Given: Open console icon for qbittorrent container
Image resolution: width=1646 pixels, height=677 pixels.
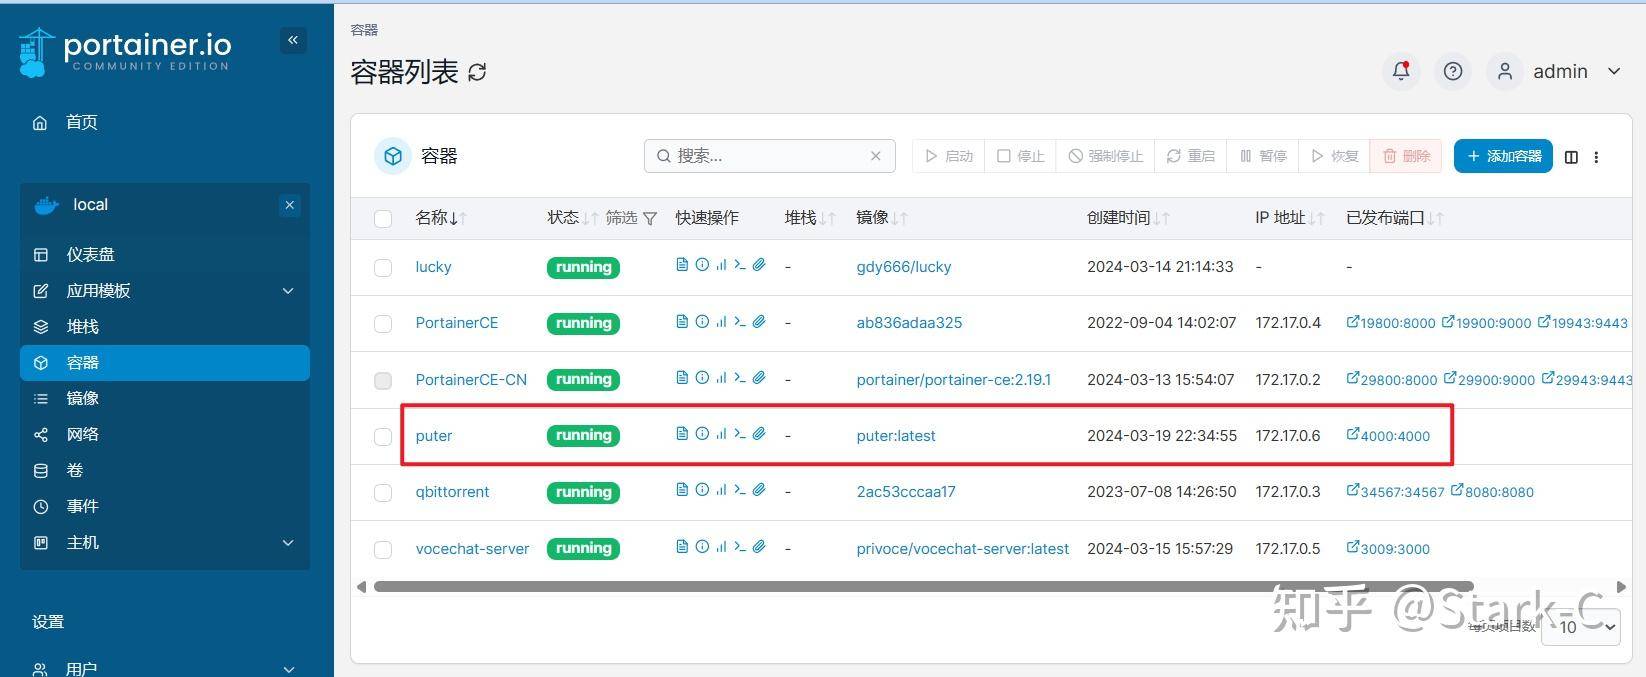Looking at the screenshot, I should 740,489.
